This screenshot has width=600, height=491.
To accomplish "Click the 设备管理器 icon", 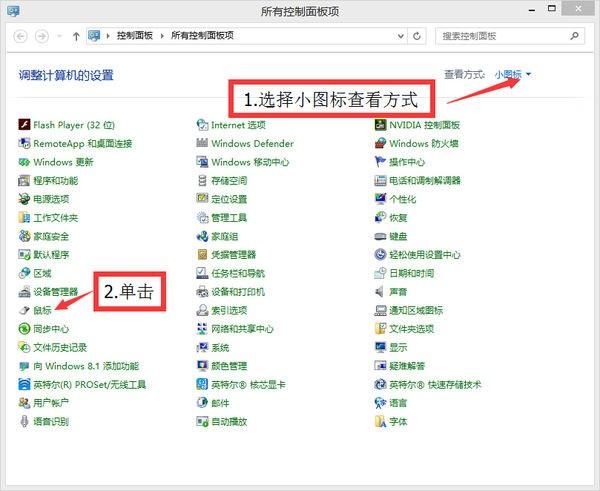I will coord(24,292).
